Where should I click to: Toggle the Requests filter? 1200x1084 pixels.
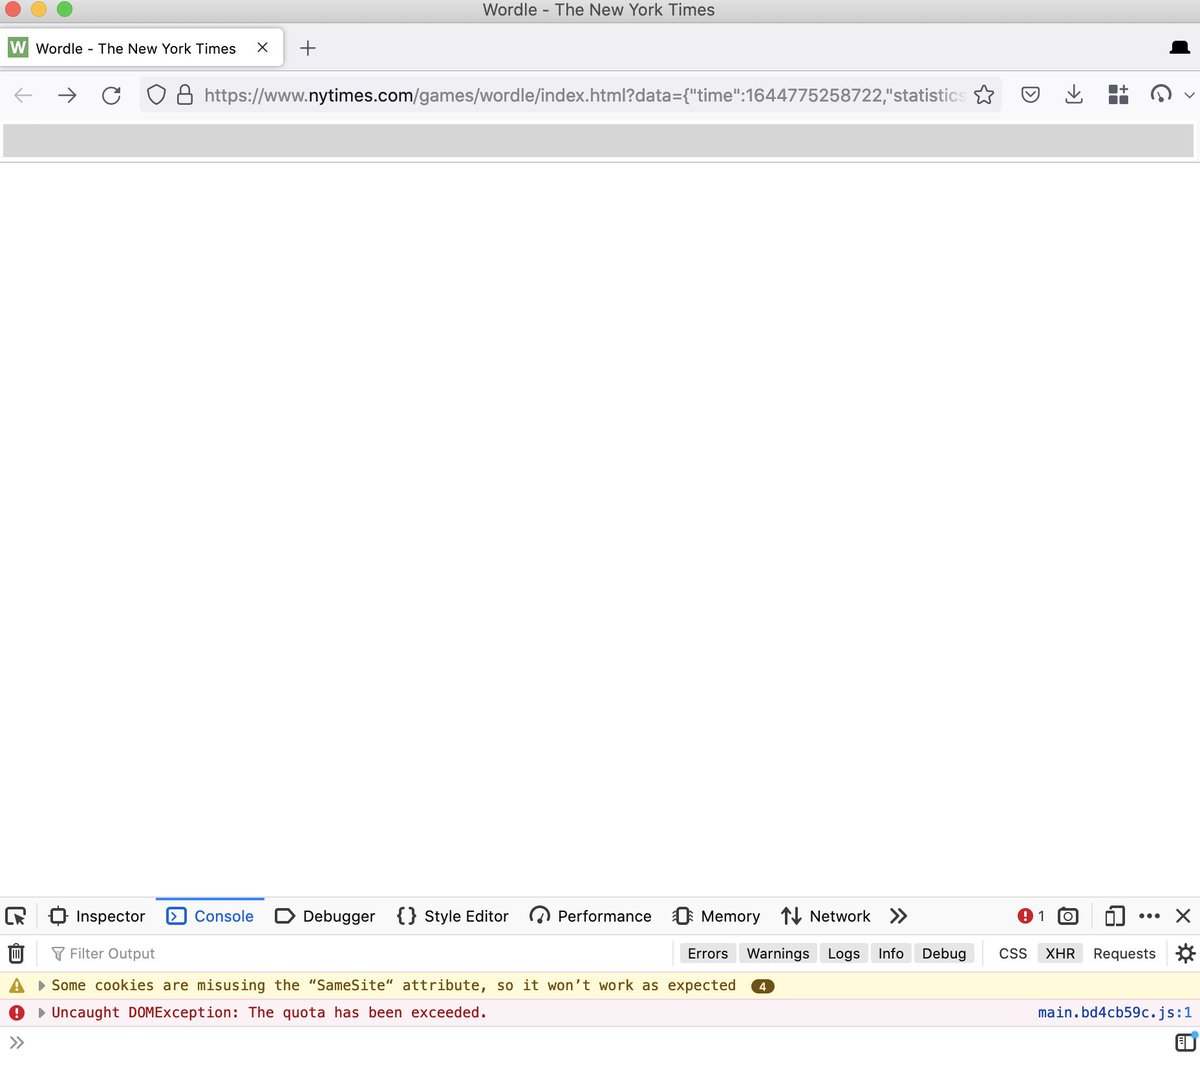pos(1124,953)
